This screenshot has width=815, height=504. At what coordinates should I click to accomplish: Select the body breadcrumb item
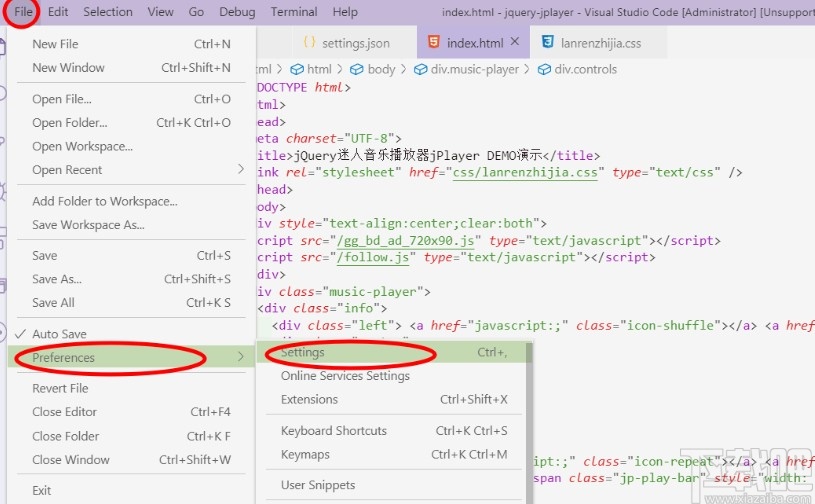(382, 69)
